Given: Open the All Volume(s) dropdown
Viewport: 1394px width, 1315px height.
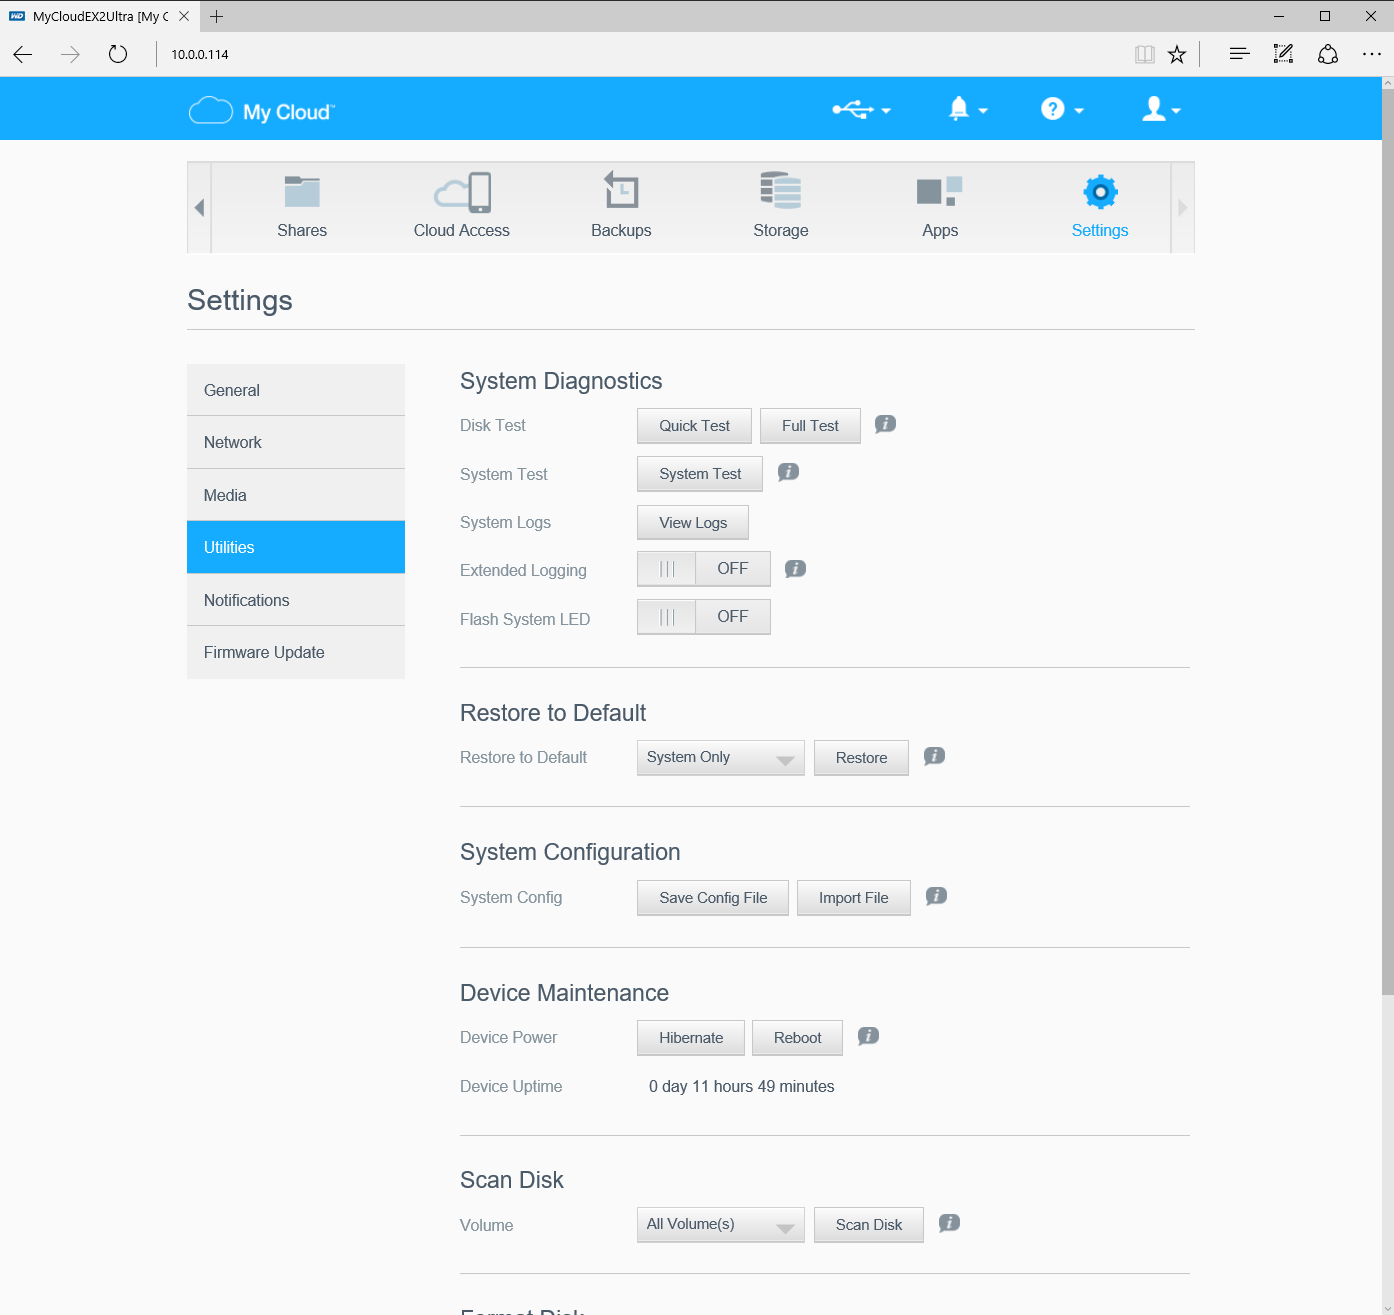Looking at the screenshot, I should click(720, 1225).
